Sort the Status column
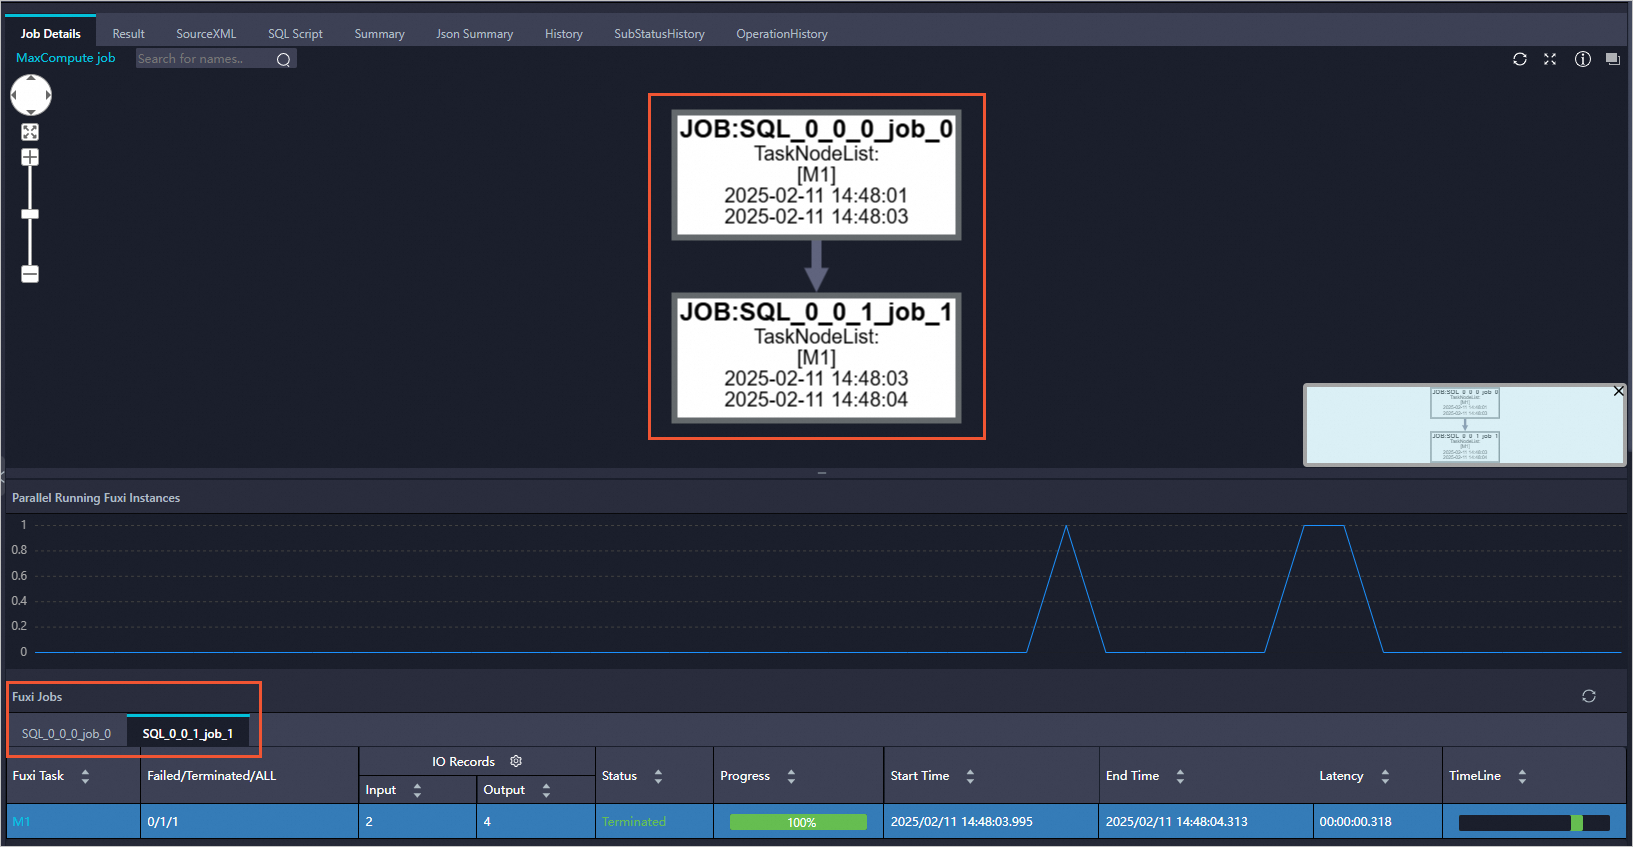The width and height of the screenshot is (1633, 847). pyautogui.click(x=658, y=776)
